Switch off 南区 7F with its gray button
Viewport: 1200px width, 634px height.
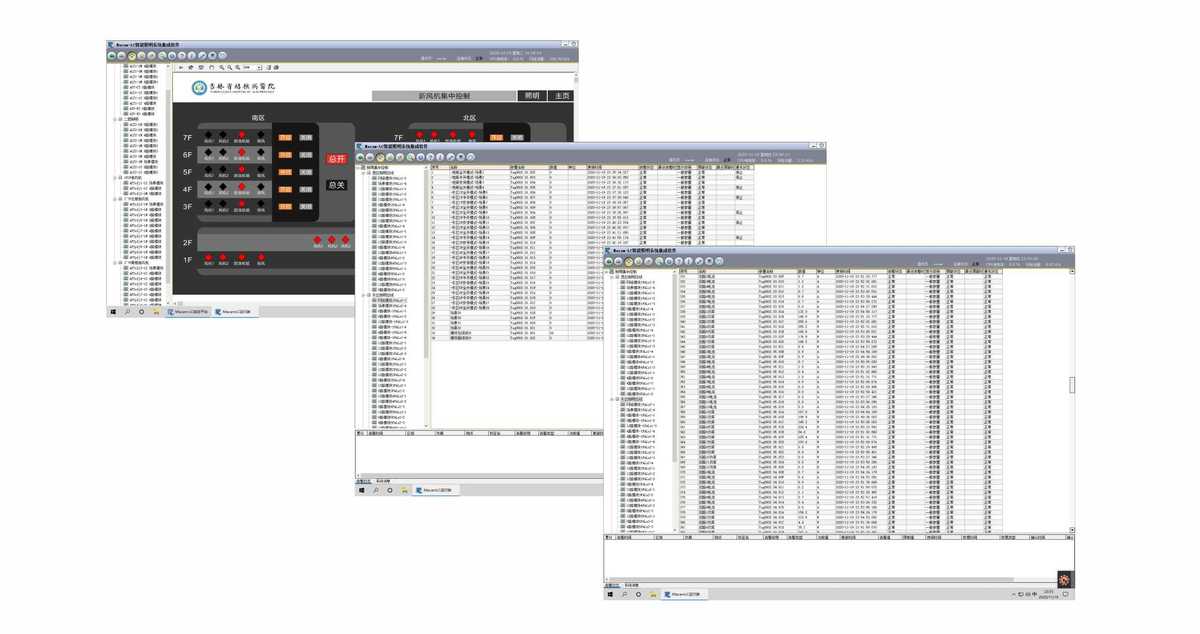[305, 137]
